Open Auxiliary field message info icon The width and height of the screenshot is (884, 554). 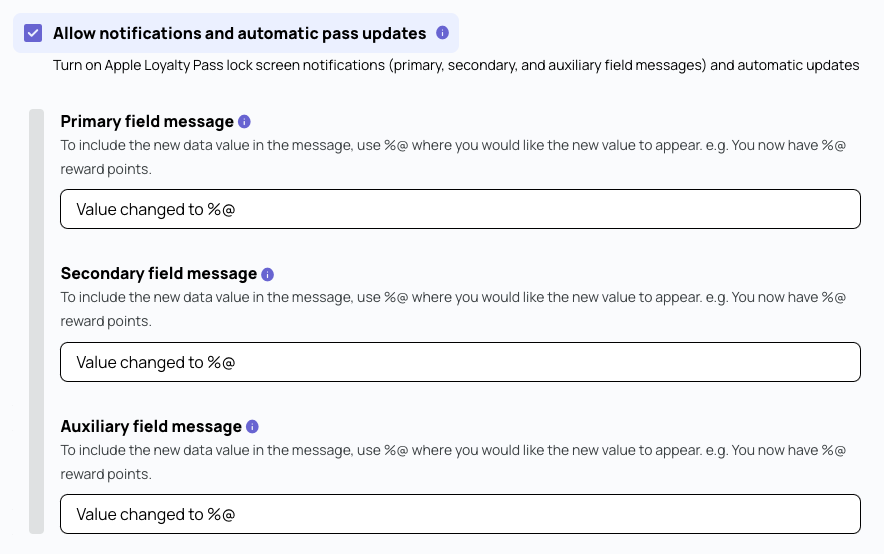pyautogui.click(x=253, y=427)
